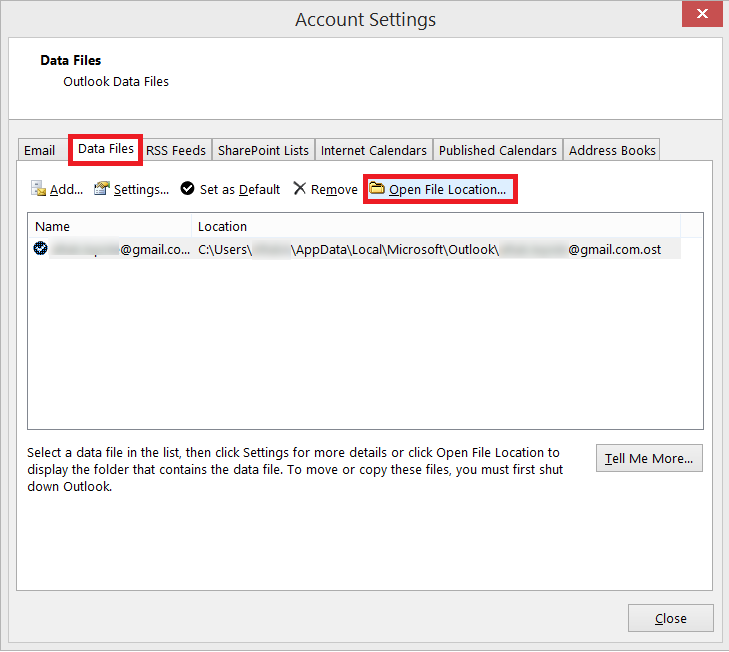Click the Add data file envelope icon

point(38,188)
